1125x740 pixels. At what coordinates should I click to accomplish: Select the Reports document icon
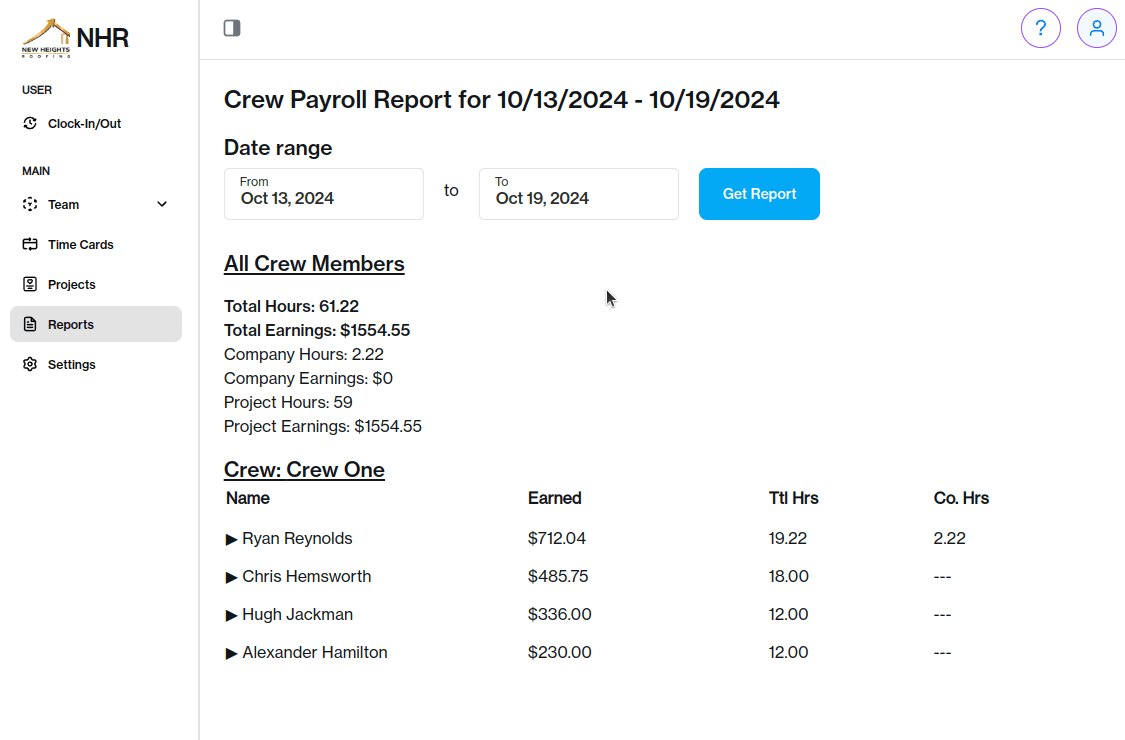point(29,324)
